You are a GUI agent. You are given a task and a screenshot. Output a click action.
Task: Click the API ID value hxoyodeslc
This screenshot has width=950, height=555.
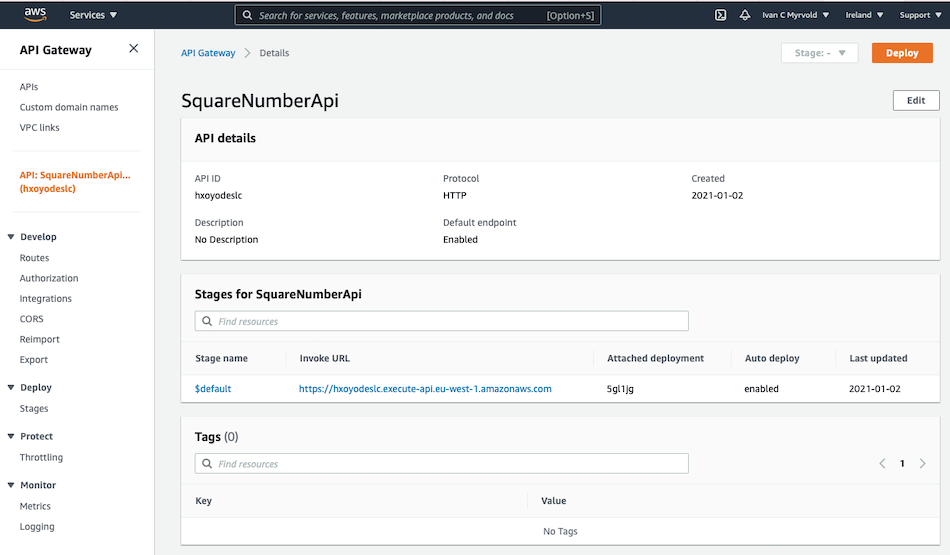click(218, 196)
